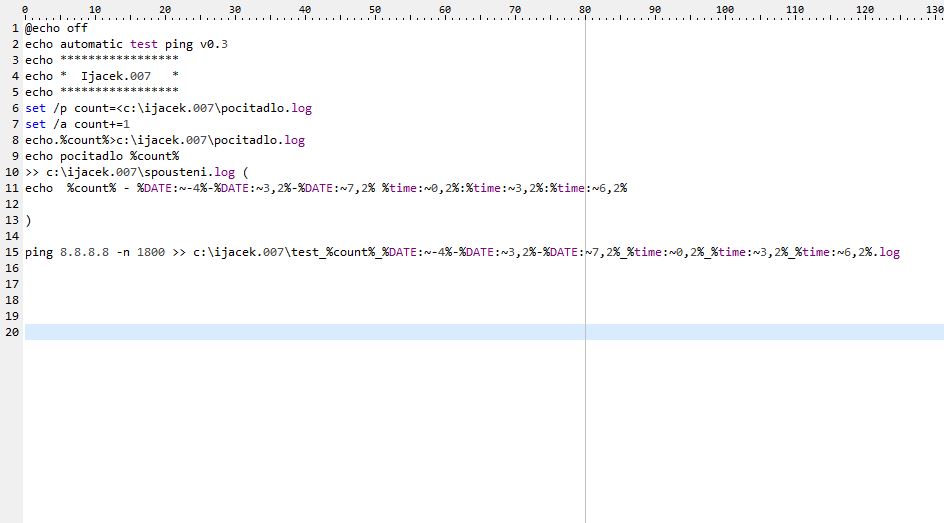Click ruler mark 50 on the column ruler
944x523 pixels.
[374, 9]
